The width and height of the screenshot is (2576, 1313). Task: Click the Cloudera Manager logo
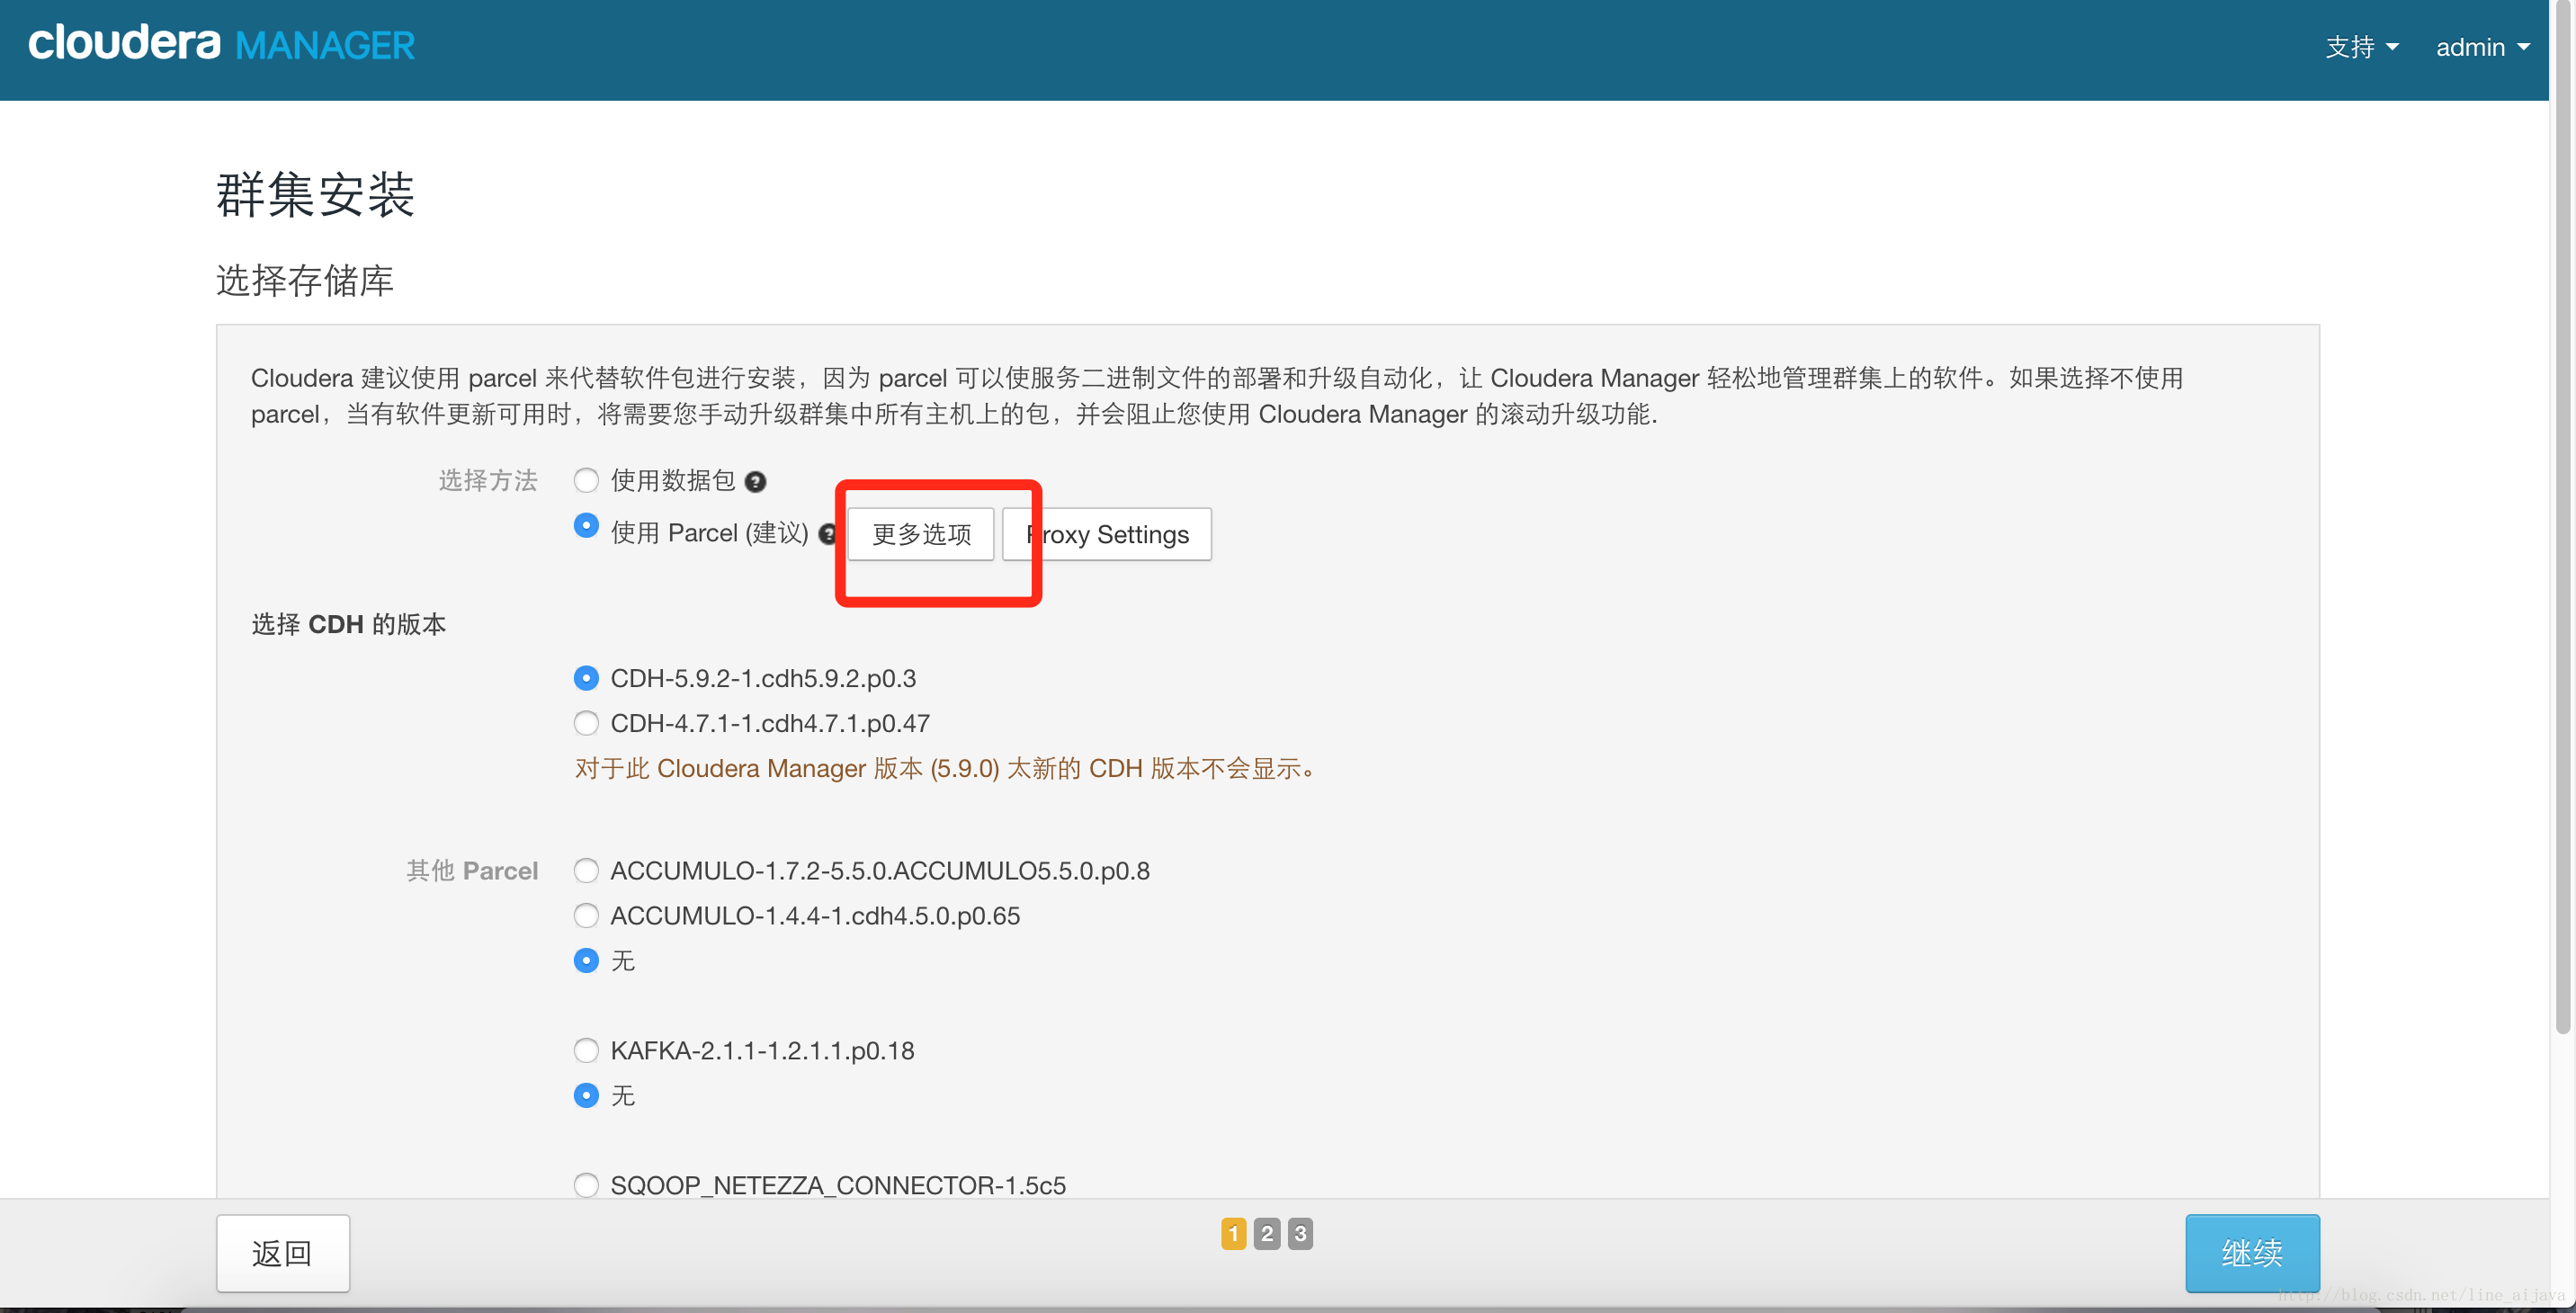(221, 44)
